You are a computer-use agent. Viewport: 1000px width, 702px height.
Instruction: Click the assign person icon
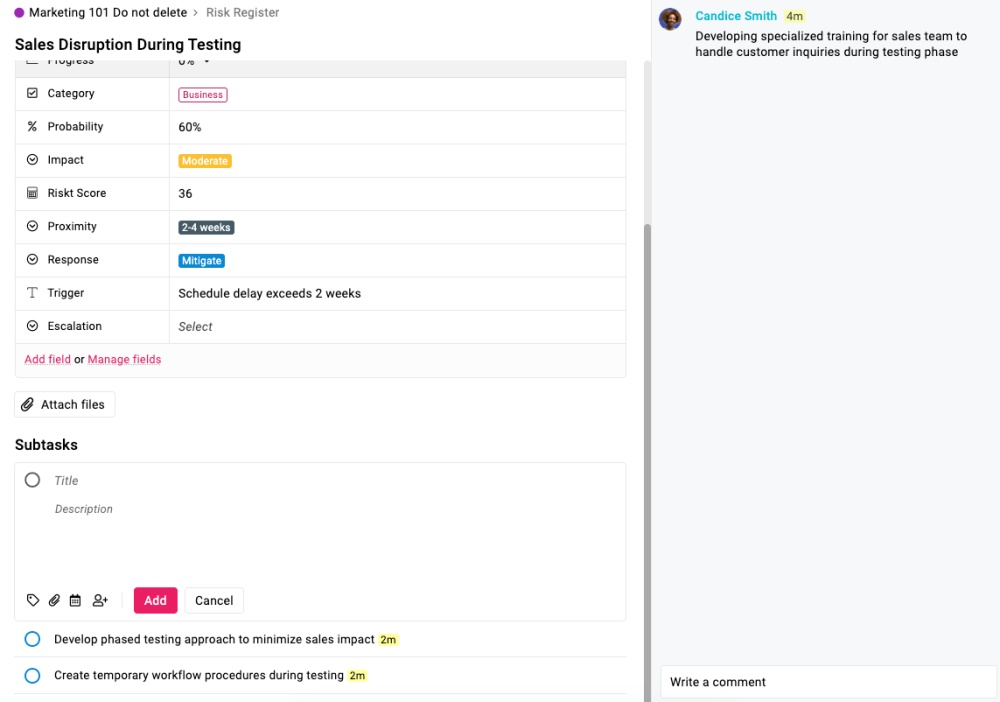click(x=100, y=600)
